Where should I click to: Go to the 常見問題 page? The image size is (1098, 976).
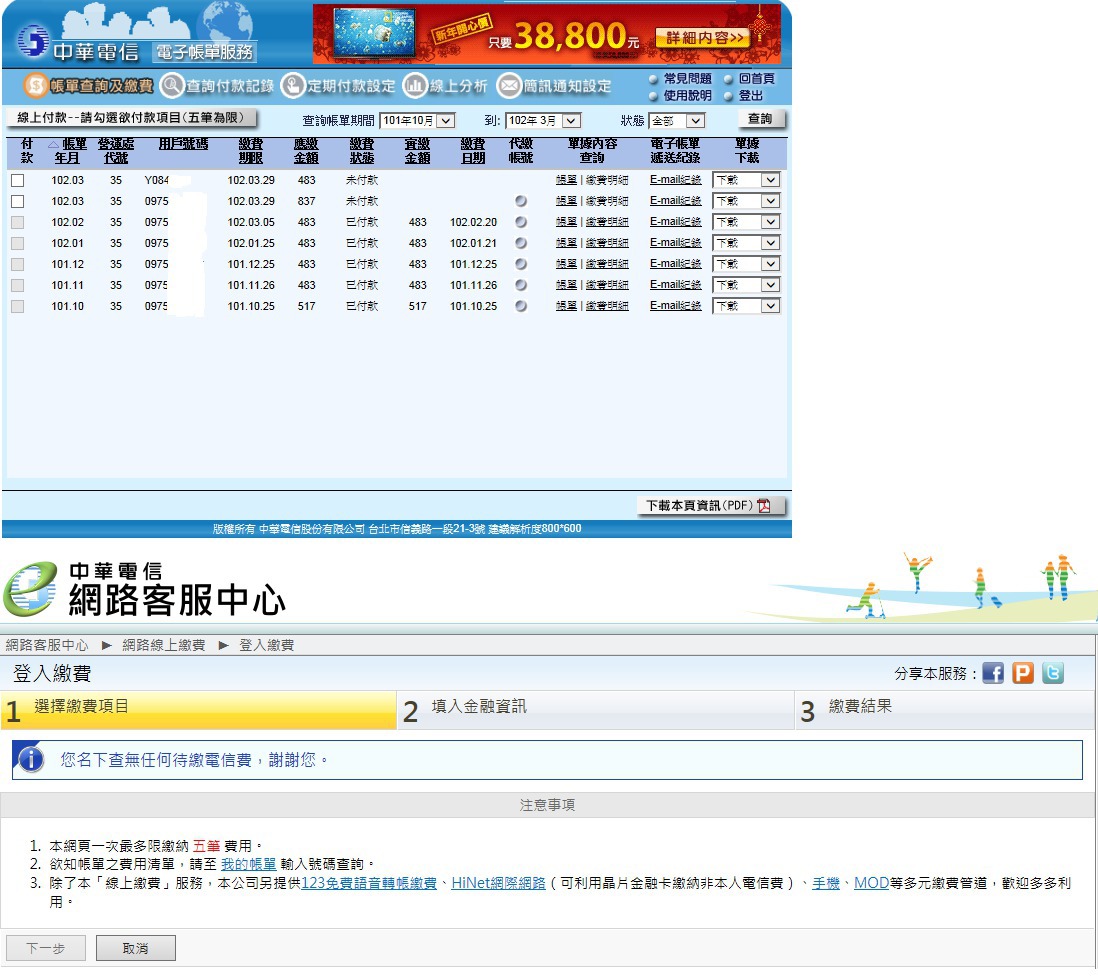[687, 78]
